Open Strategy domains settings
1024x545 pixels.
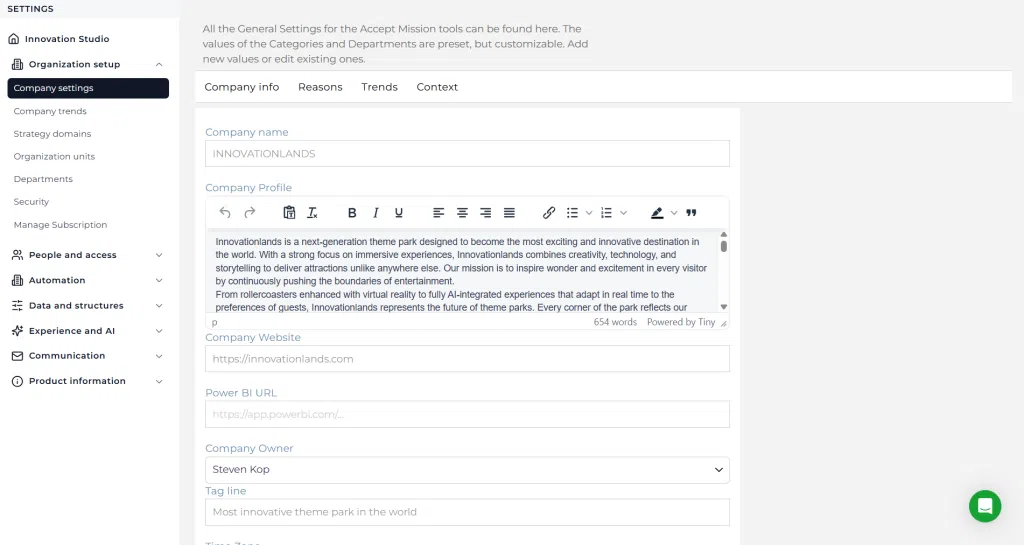click(52, 134)
